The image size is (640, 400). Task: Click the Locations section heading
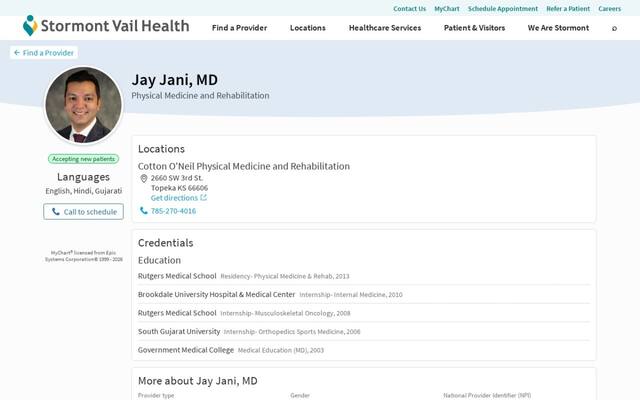click(x=161, y=149)
